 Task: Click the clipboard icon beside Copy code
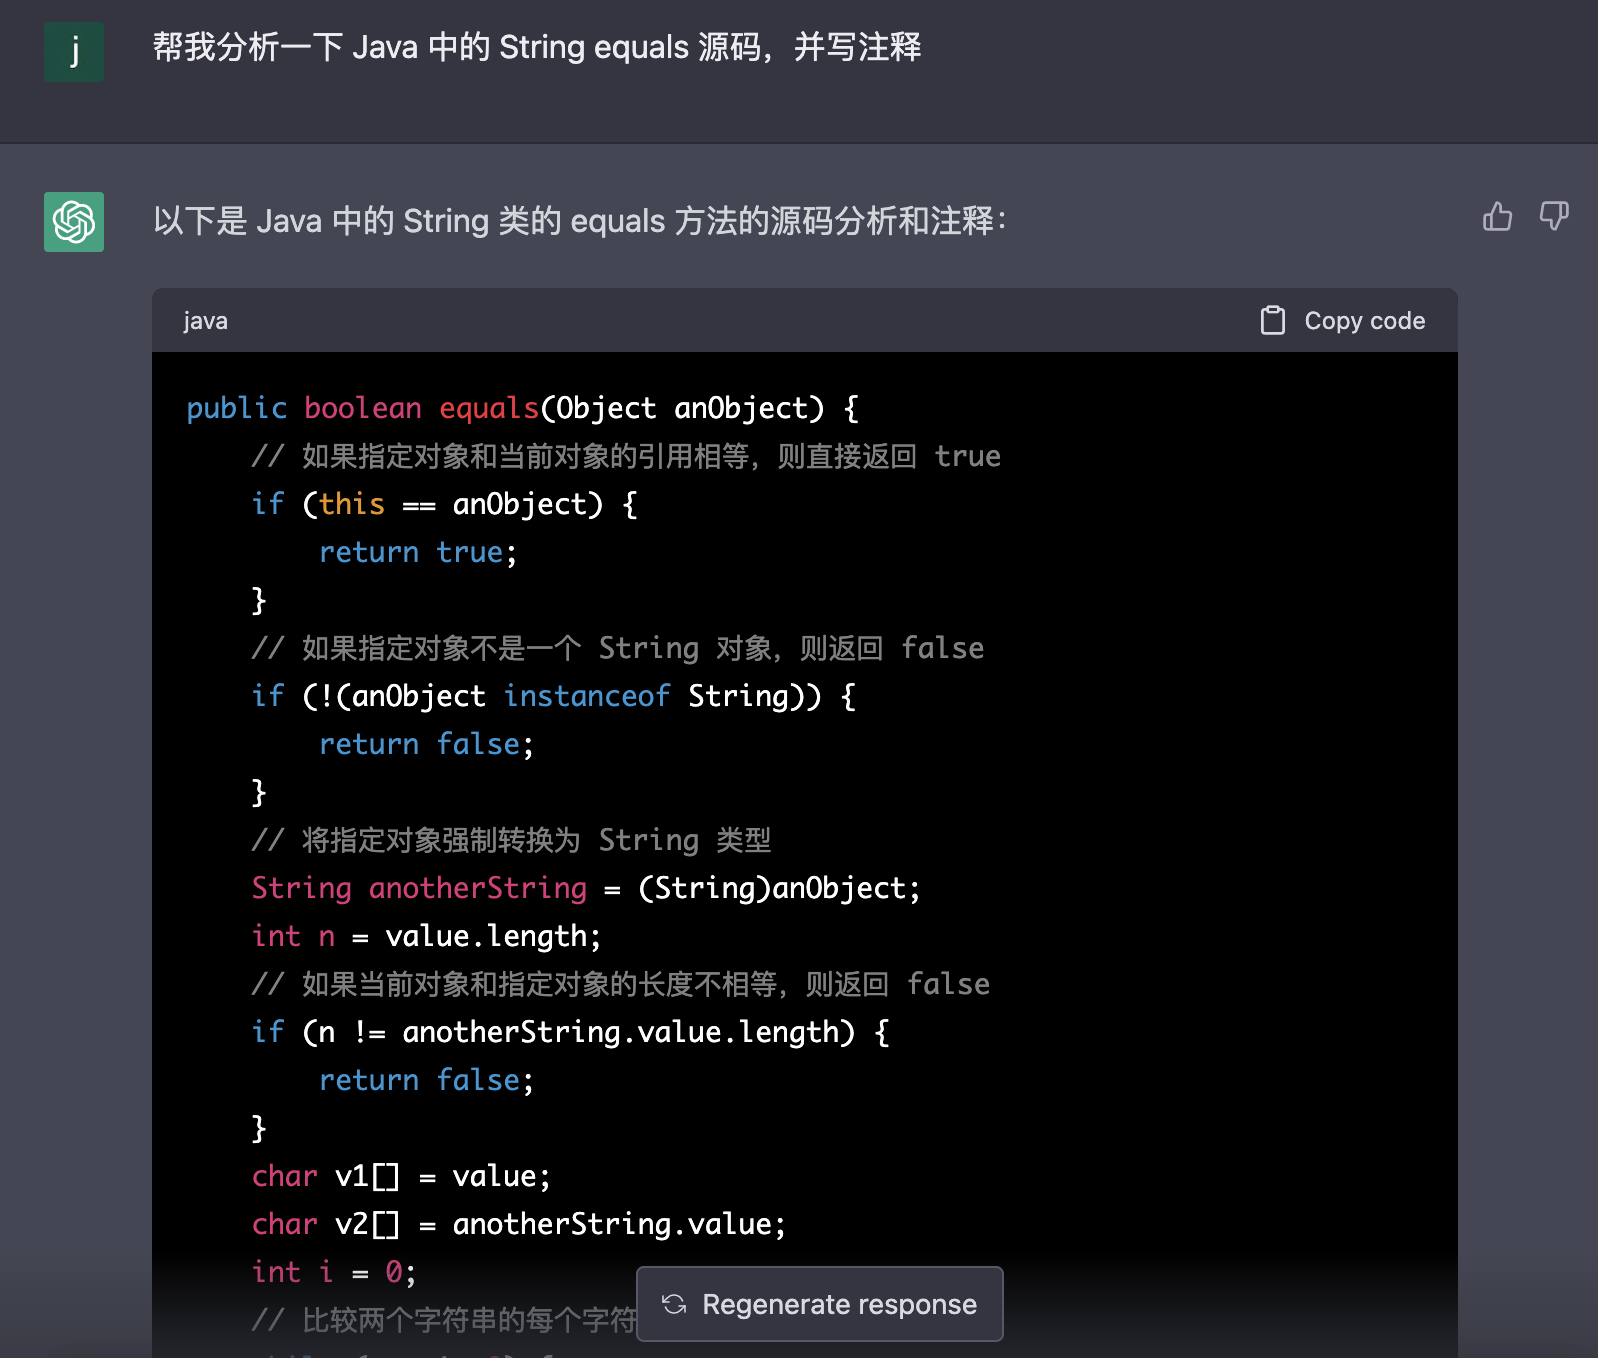[1273, 320]
